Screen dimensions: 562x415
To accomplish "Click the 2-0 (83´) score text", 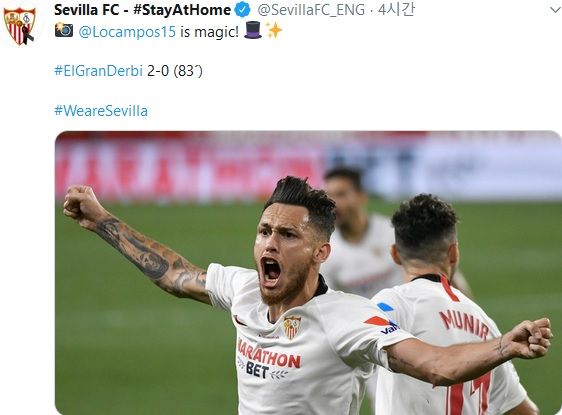I will pos(175,71).
